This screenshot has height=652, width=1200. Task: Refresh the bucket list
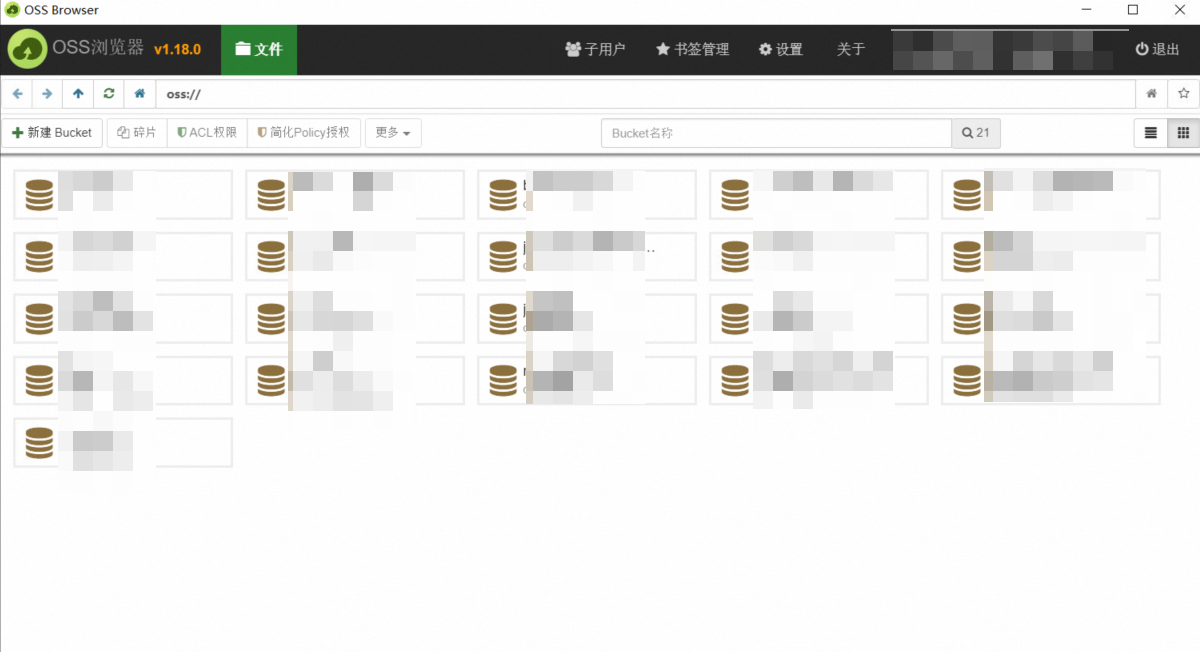coord(109,94)
